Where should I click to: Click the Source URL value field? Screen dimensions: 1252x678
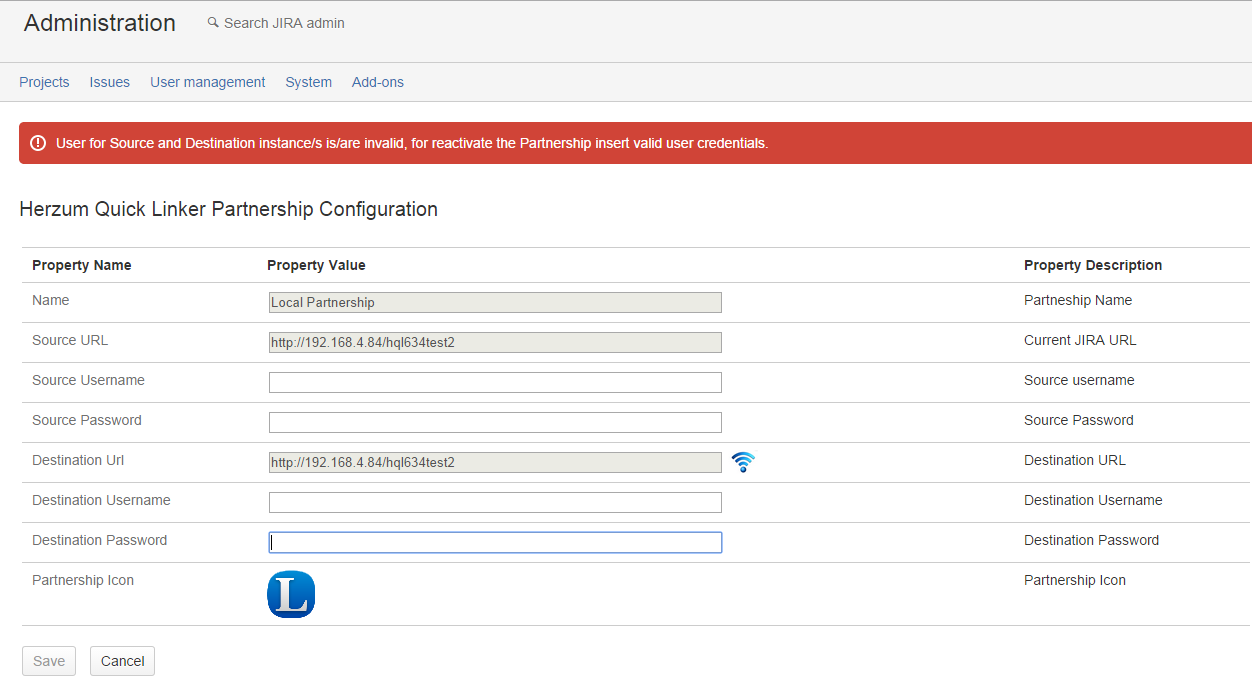[495, 342]
